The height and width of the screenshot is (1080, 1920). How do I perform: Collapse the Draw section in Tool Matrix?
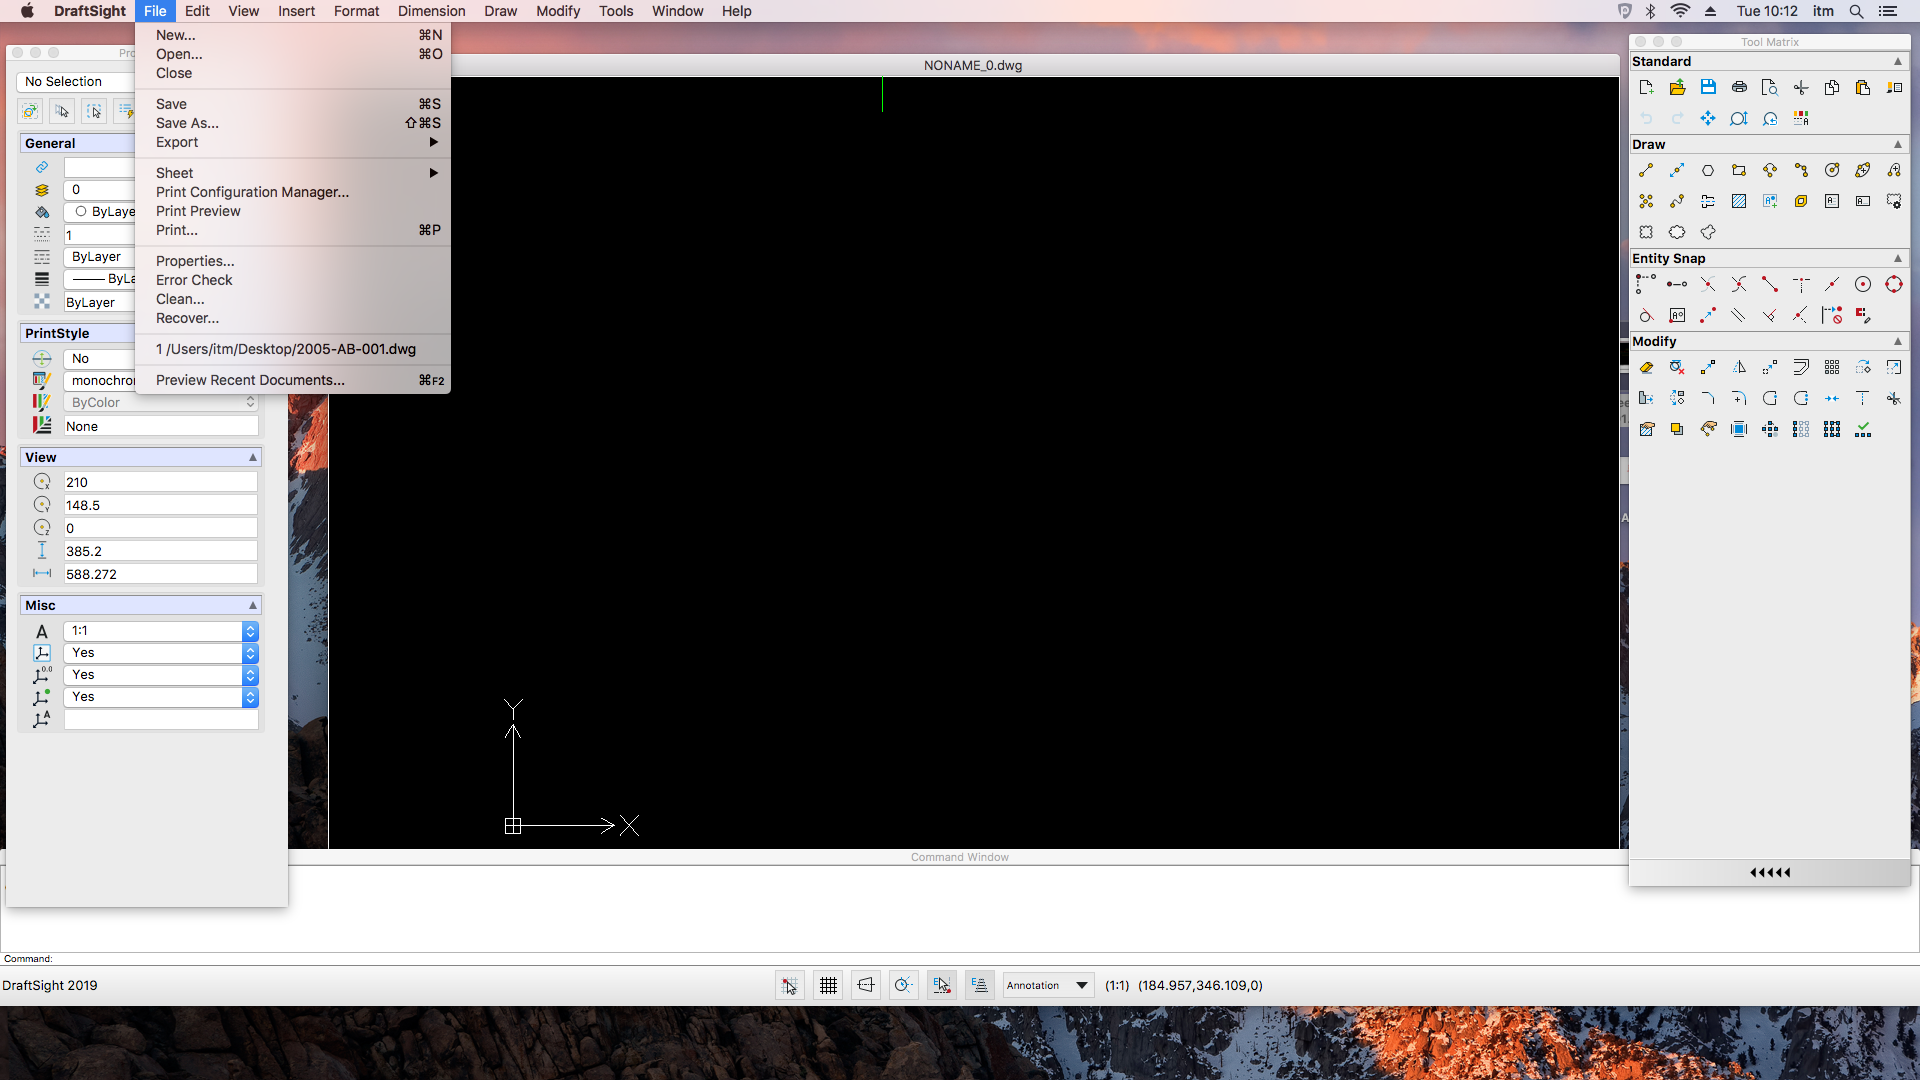pyautogui.click(x=1898, y=144)
